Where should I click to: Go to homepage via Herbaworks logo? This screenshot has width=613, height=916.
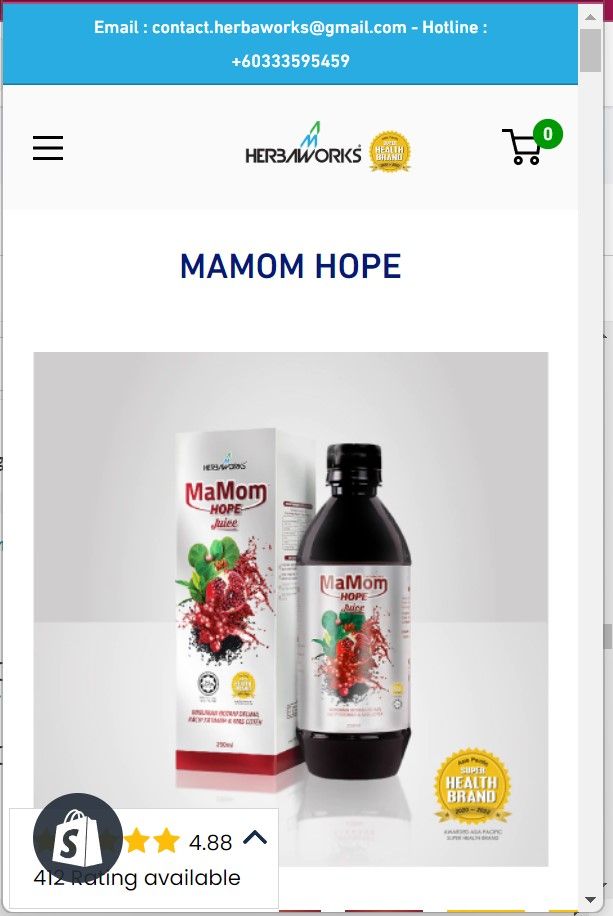coord(303,144)
